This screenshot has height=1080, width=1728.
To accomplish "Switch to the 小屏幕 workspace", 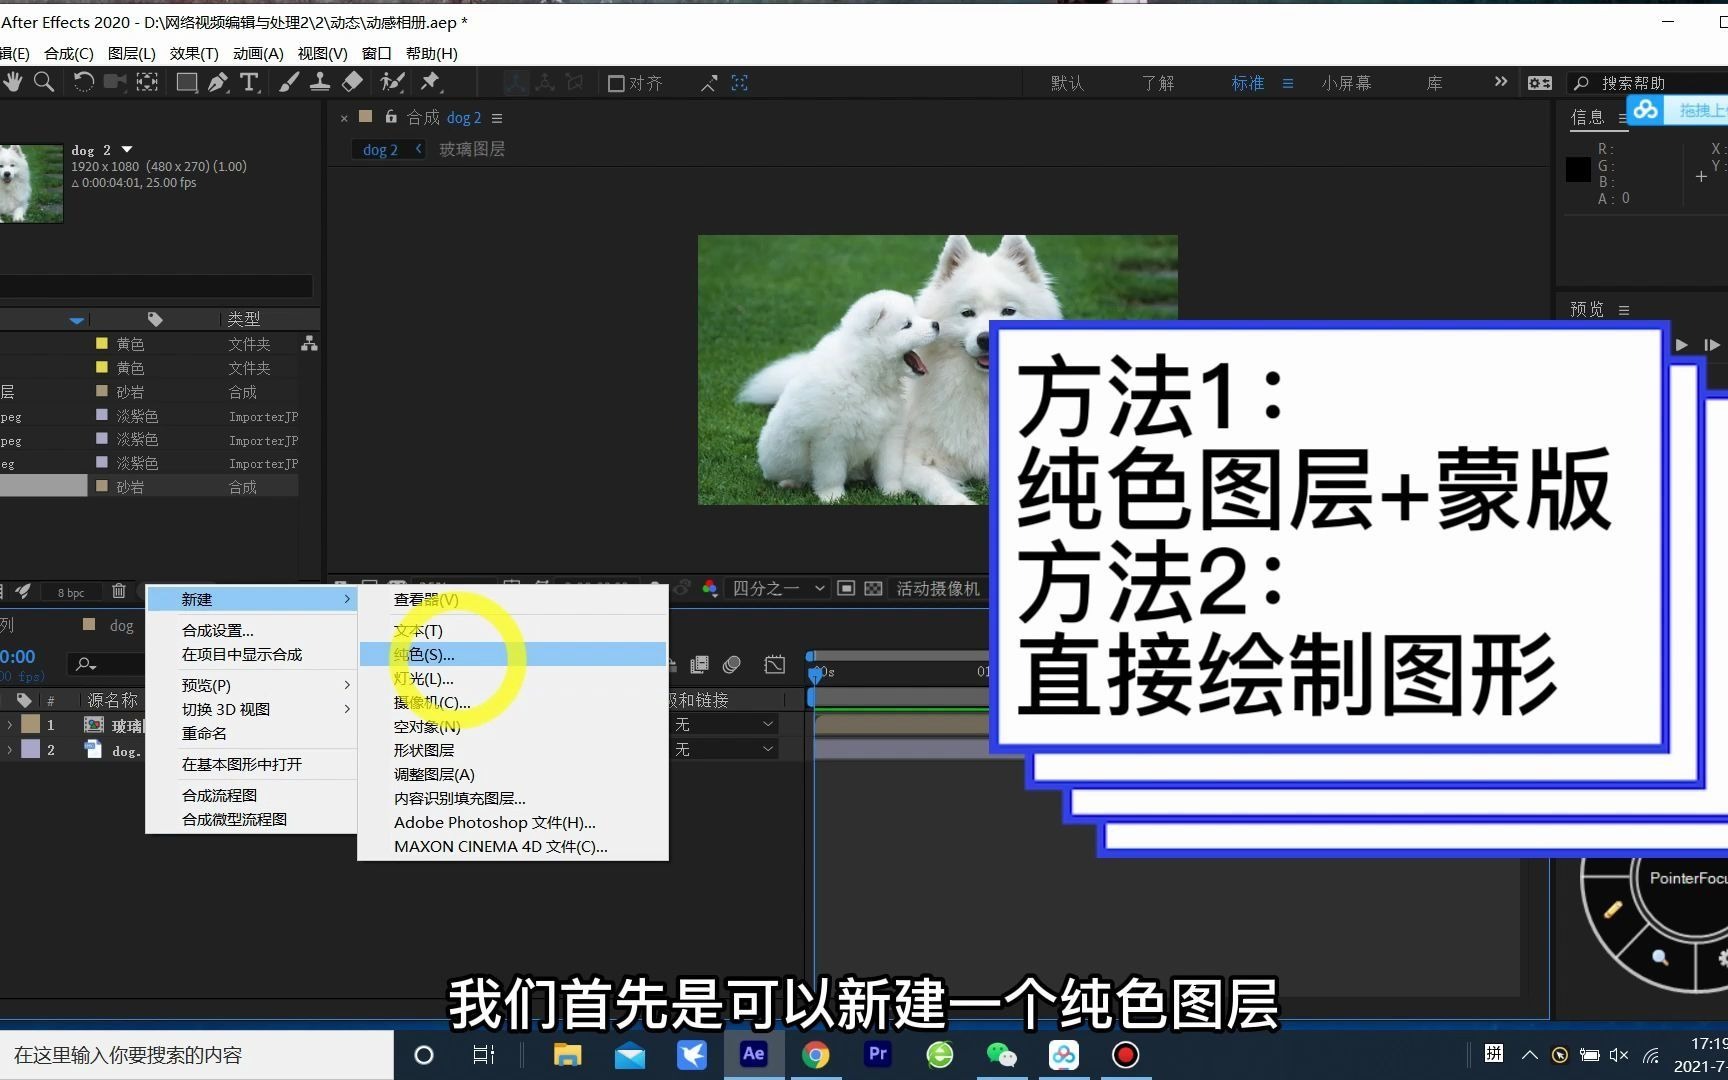I will [x=1346, y=83].
